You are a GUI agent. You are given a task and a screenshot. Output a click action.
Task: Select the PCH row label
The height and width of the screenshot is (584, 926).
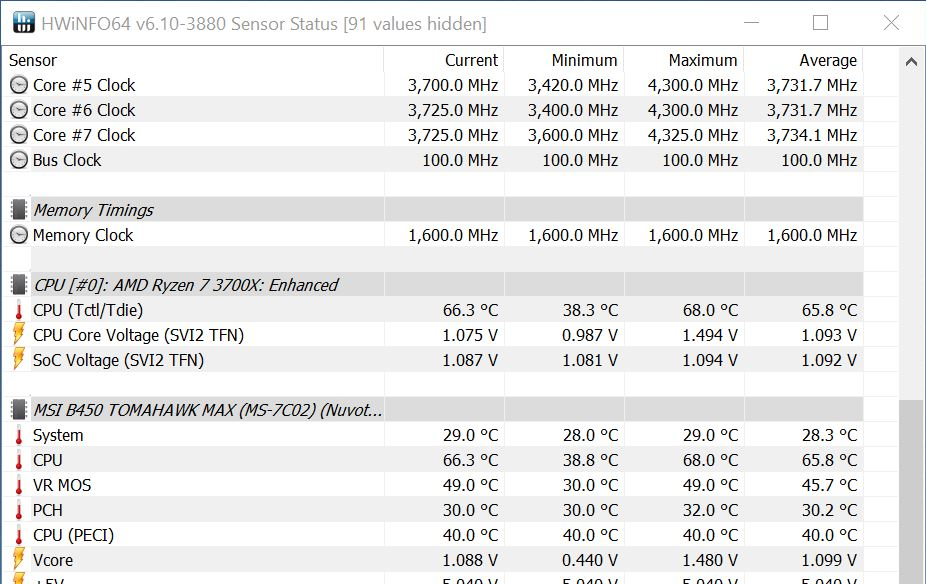(47, 510)
